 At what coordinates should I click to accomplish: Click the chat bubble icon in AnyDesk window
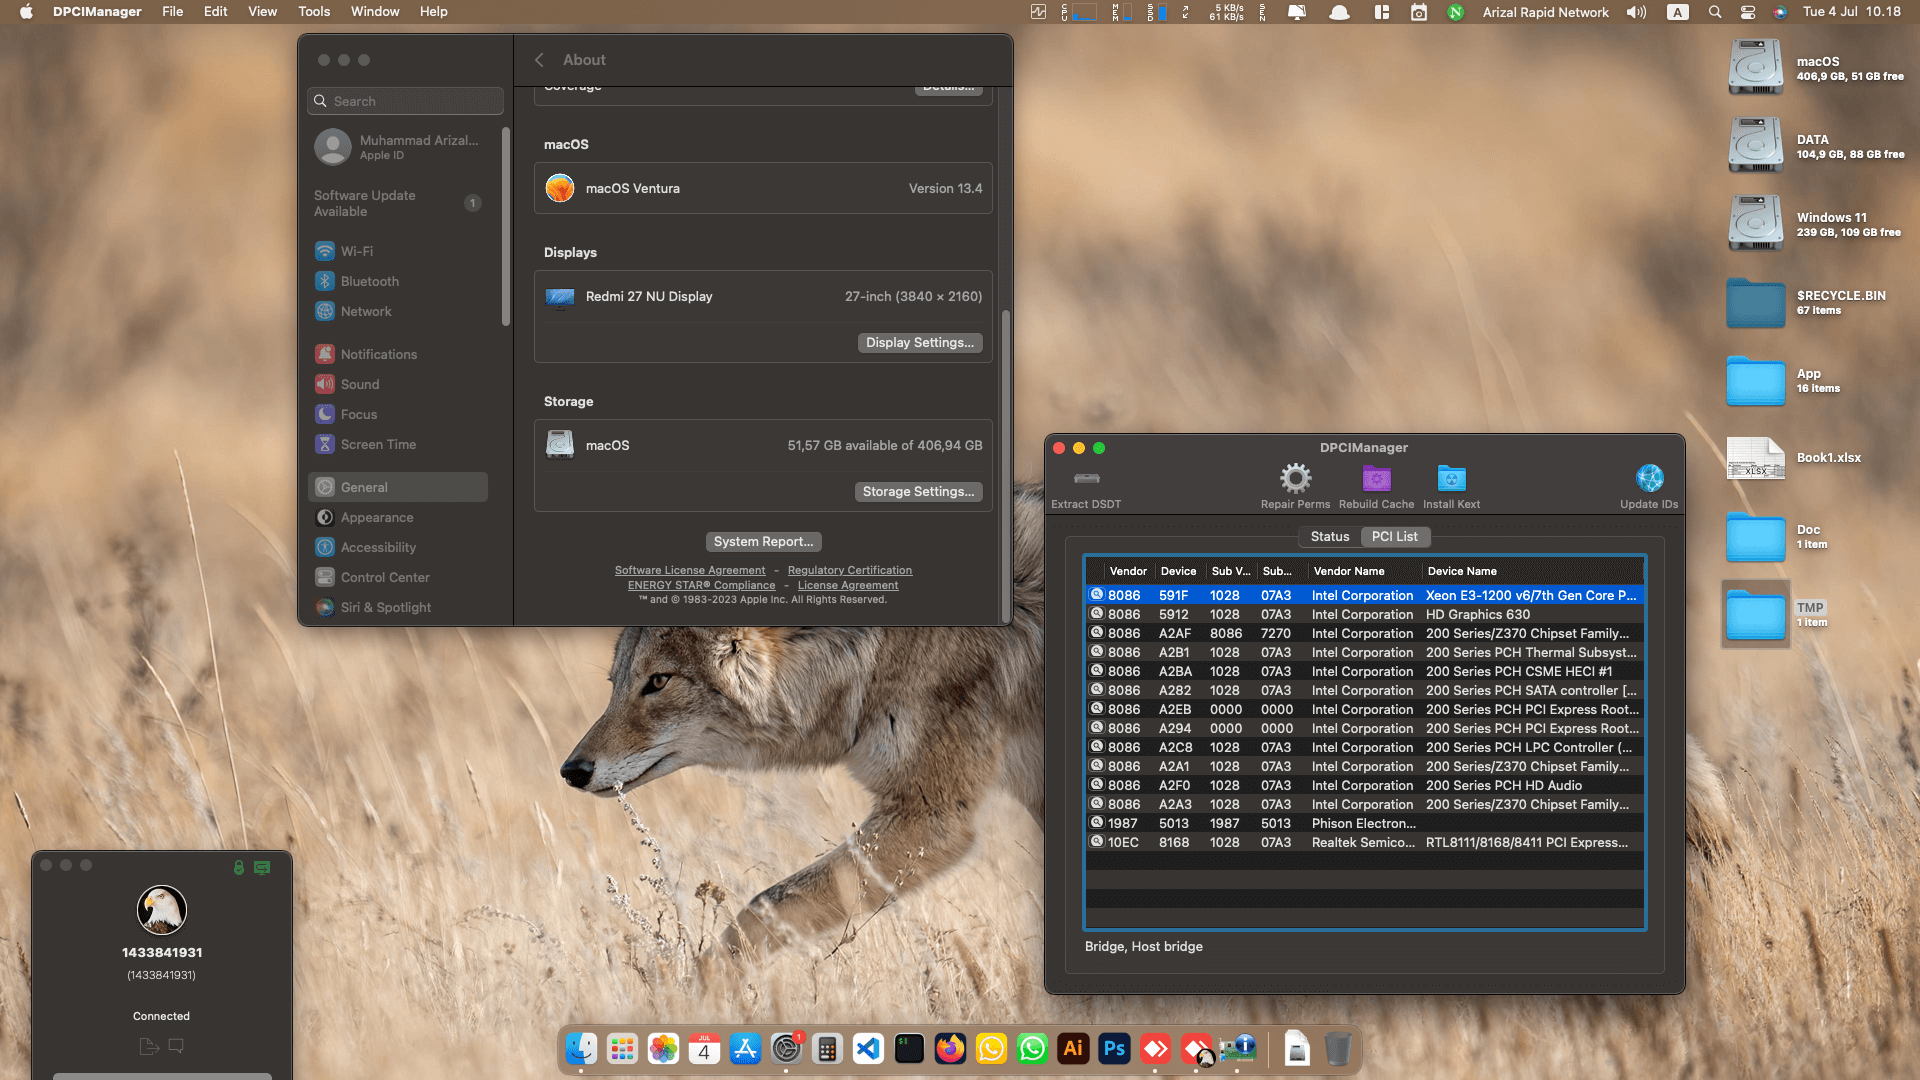tap(176, 1046)
